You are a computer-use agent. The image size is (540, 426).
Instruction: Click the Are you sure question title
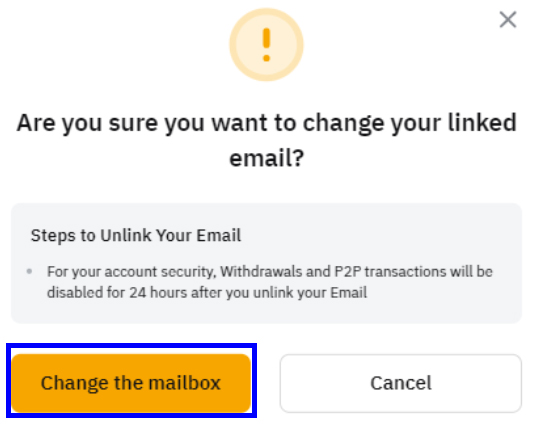(x=266, y=140)
